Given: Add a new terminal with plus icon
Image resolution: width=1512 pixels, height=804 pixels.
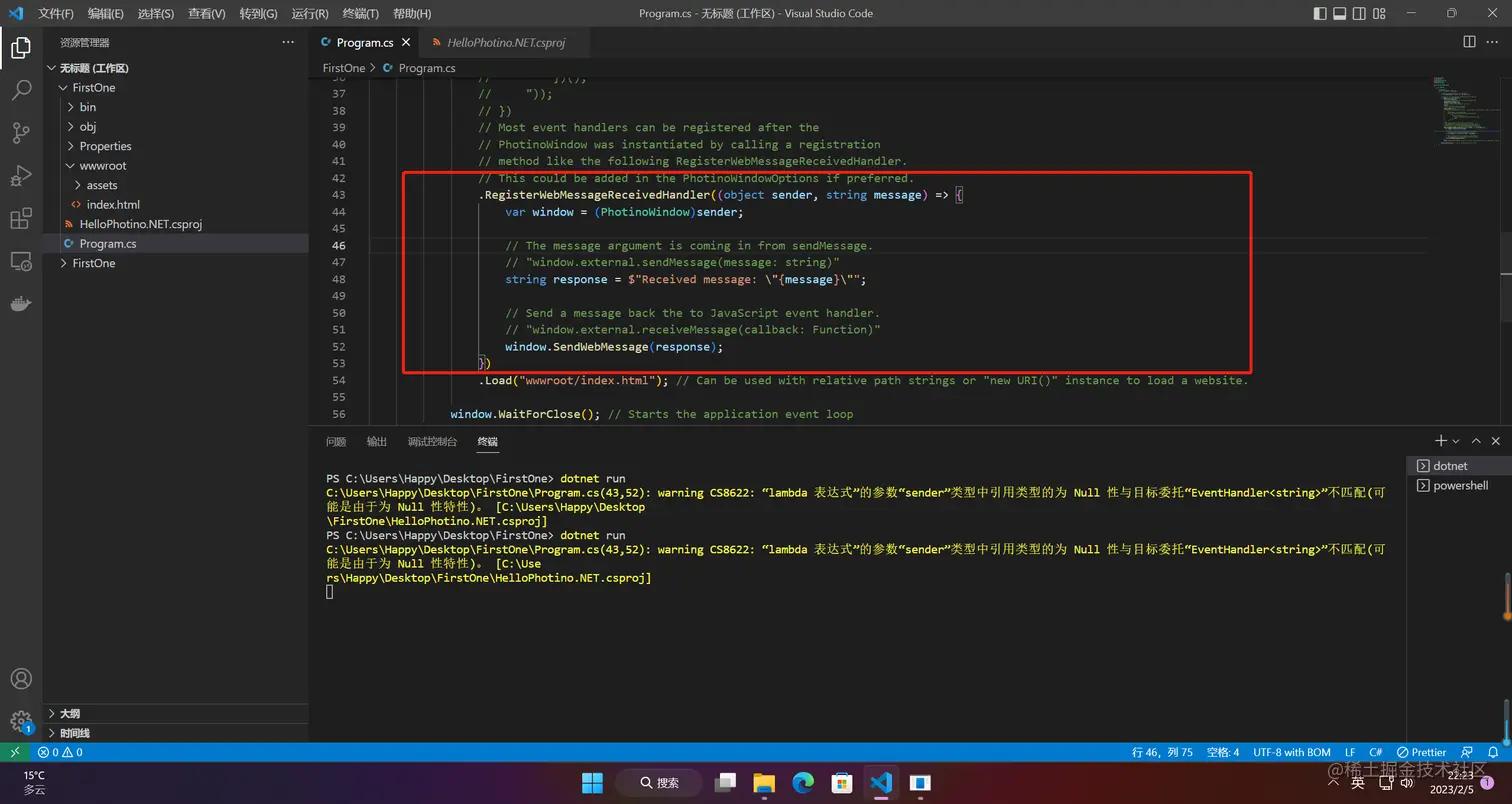Looking at the screenshot, I should (1441, 441).
